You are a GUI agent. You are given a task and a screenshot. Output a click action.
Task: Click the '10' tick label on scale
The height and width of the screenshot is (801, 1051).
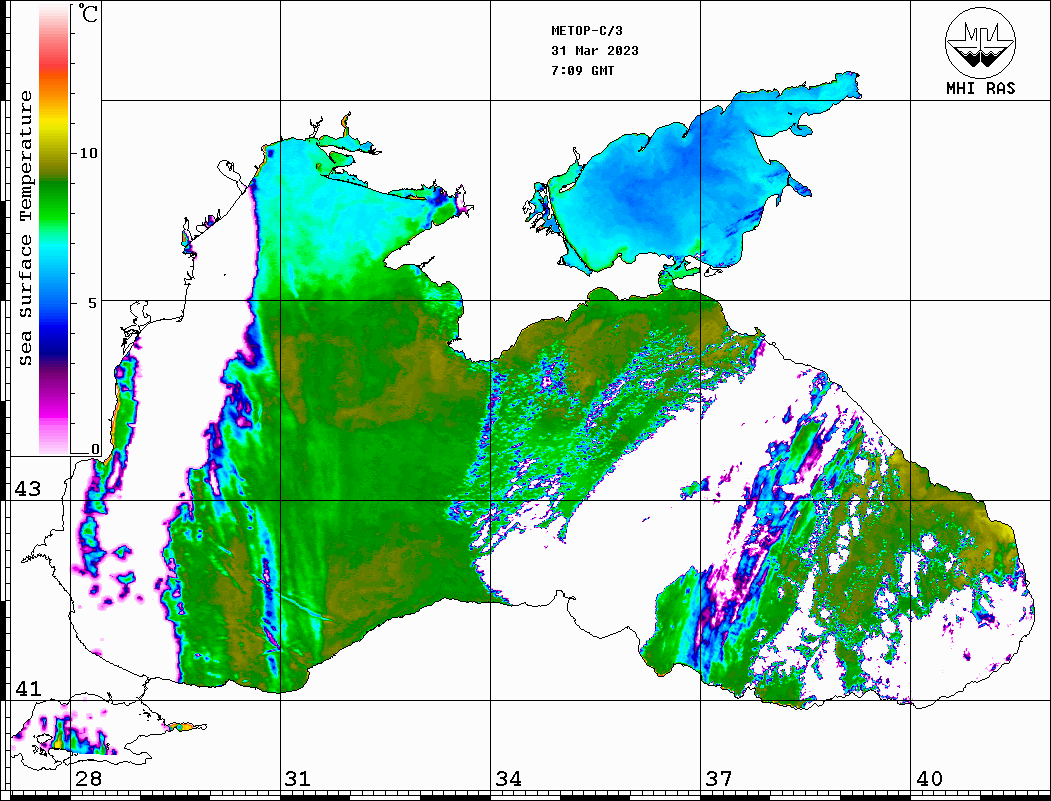(88, 153)
